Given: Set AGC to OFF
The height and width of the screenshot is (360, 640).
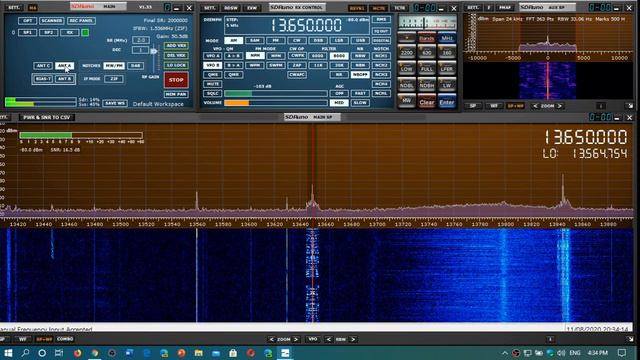Looking at the screenshot, I should coord(339,93).
